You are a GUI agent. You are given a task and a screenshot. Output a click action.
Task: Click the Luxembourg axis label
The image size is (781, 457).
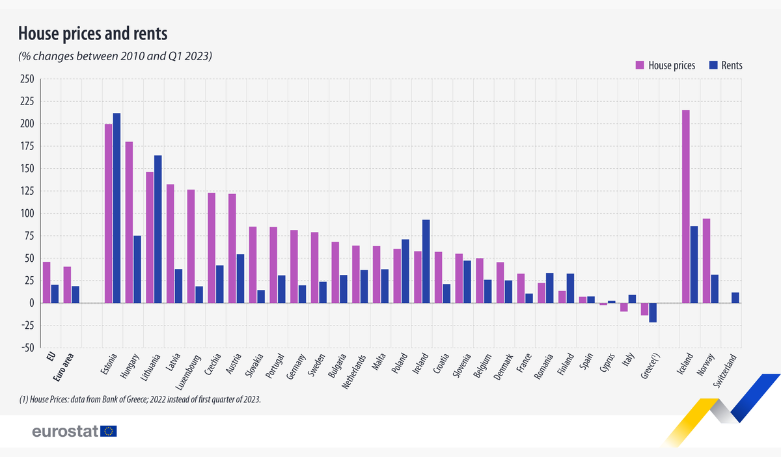(x=188, y=371)
